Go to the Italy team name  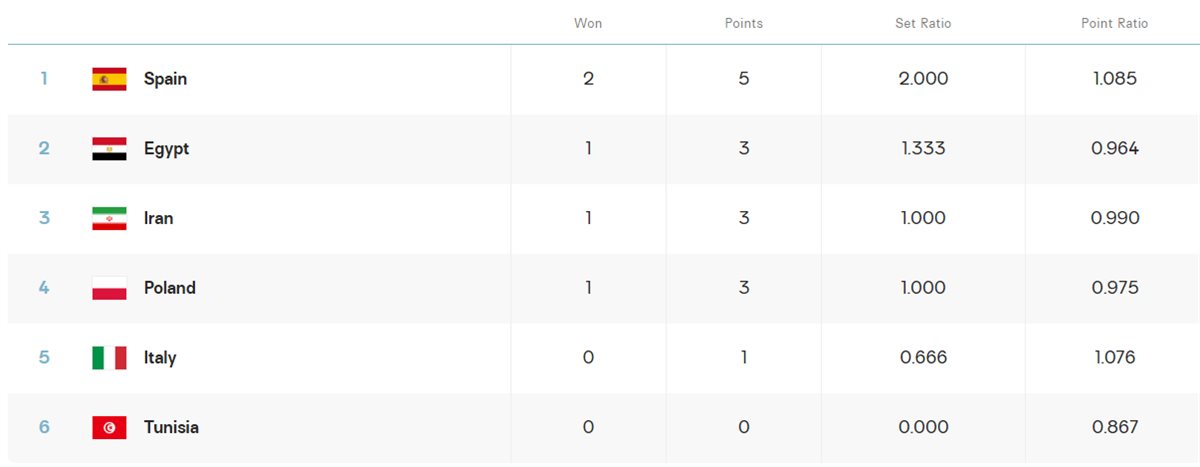(160, 358)
